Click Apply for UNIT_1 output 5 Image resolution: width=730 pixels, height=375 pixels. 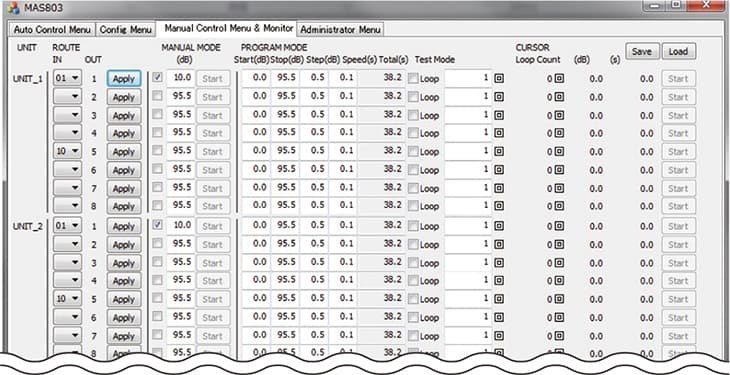[124, 152]
